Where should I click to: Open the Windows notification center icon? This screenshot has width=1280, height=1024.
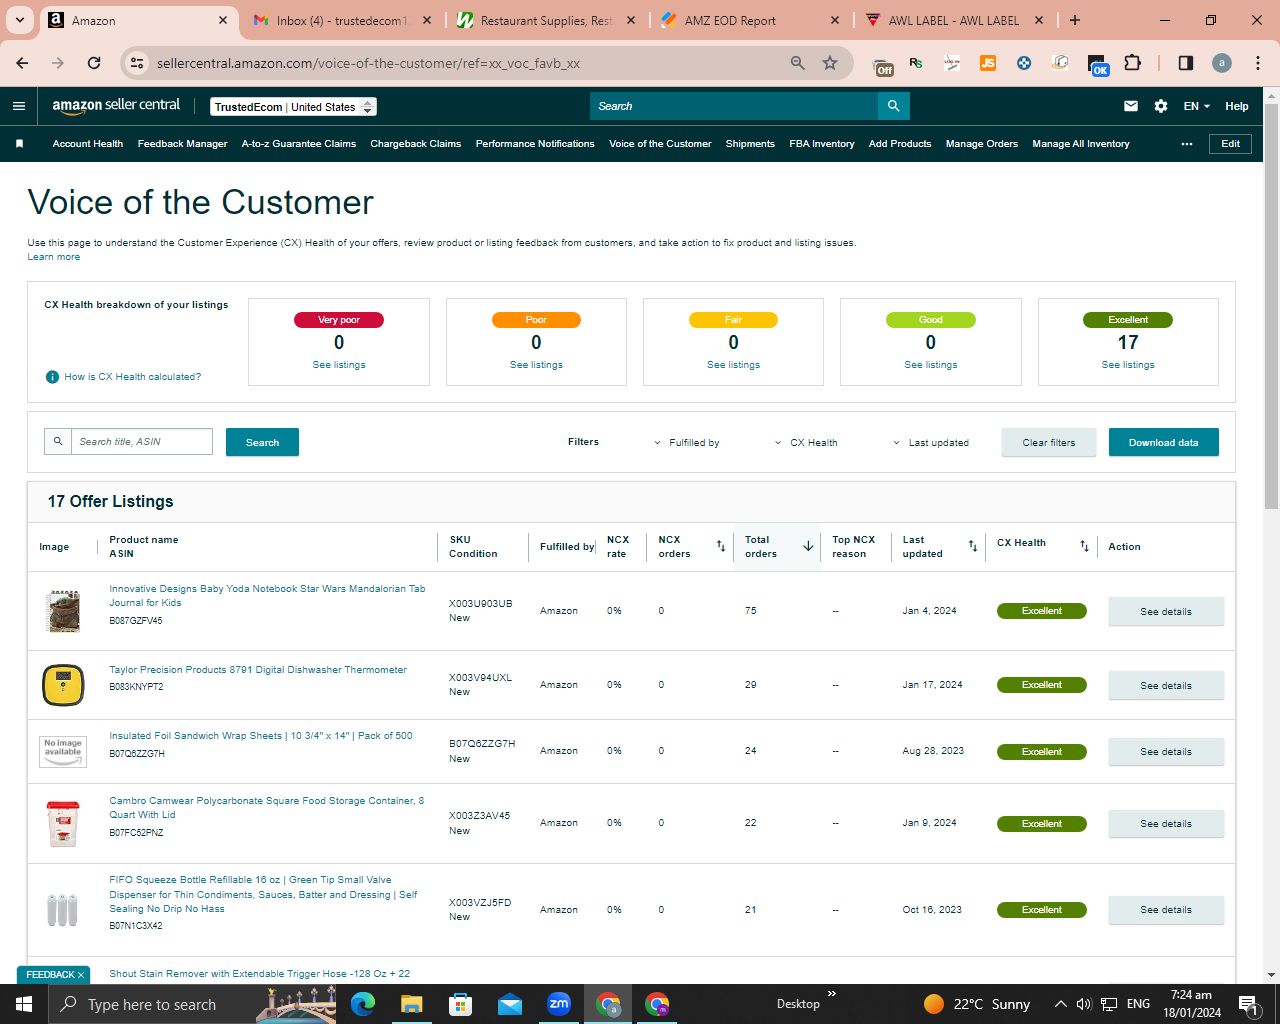point(1248,1004)
